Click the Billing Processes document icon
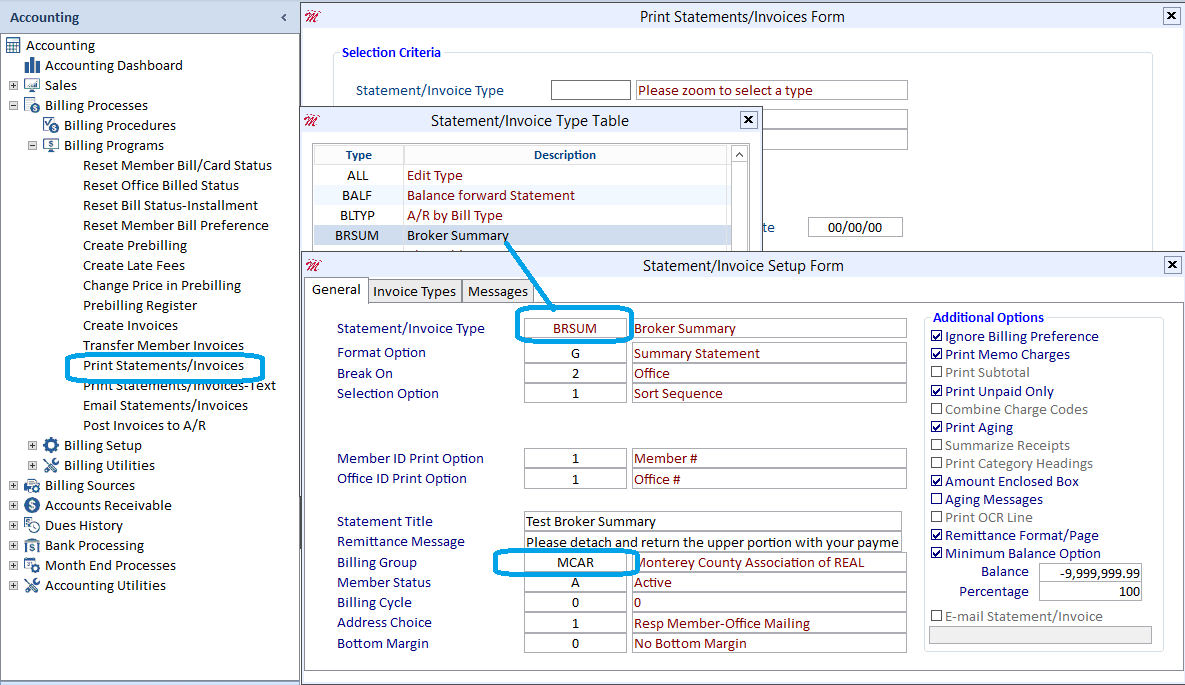Screen dimensions: 1185x685 [32, 105]
